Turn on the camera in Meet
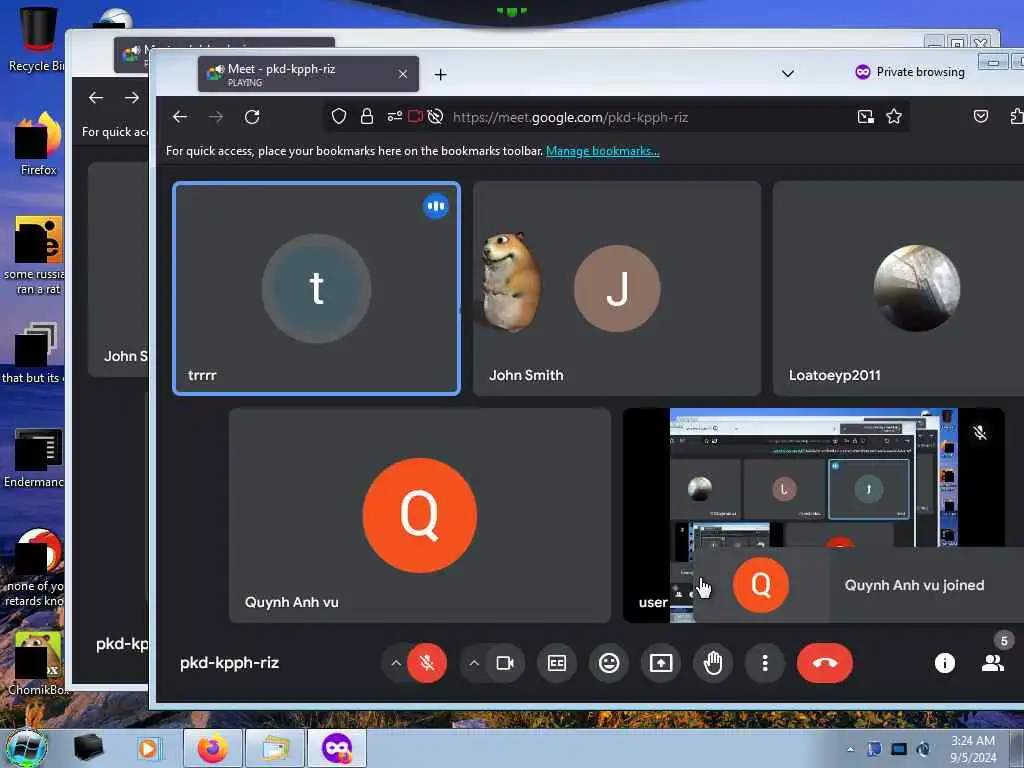1024x768 pixels. (505, 663)
